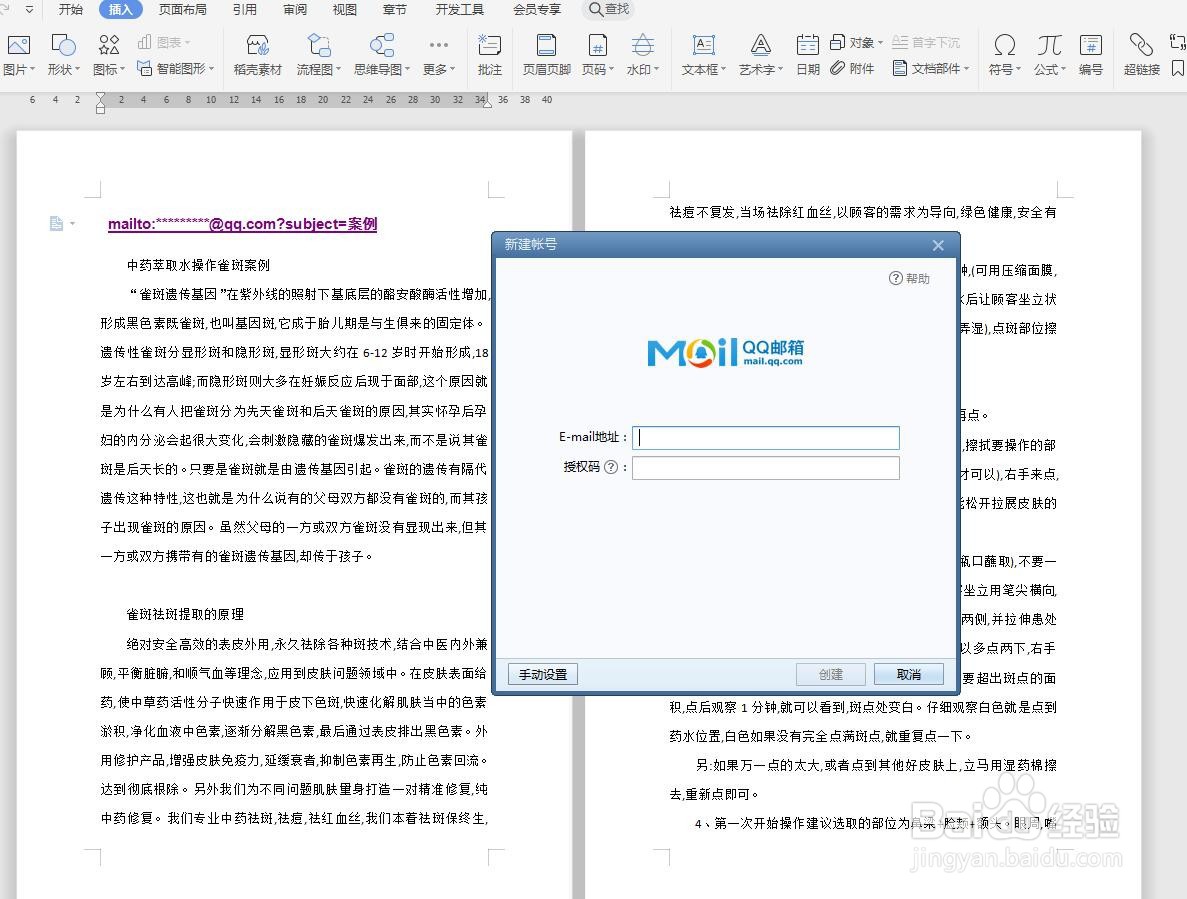Open the mailto qq.com hyperlink
This screenshot has height=899, width=1187.
pyautogui.click(x=242, y=223)
